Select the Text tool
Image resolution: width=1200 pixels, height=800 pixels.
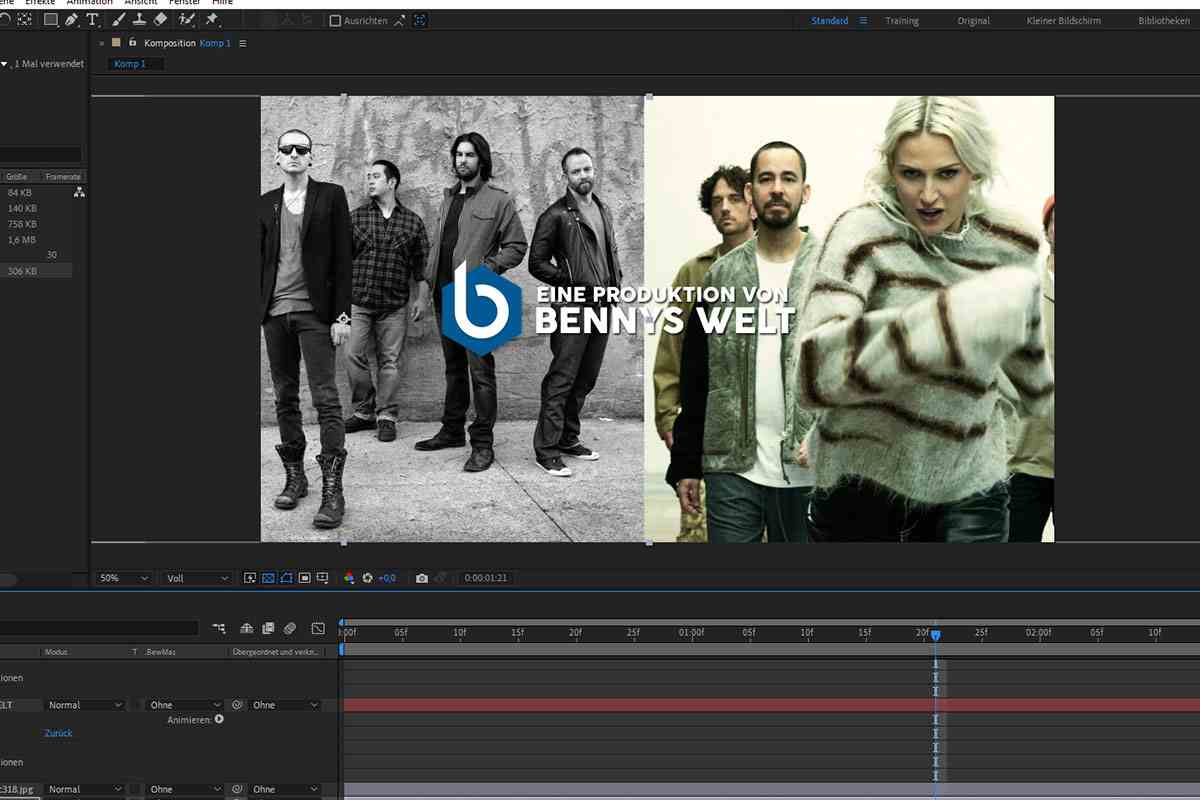pos(93,20)
